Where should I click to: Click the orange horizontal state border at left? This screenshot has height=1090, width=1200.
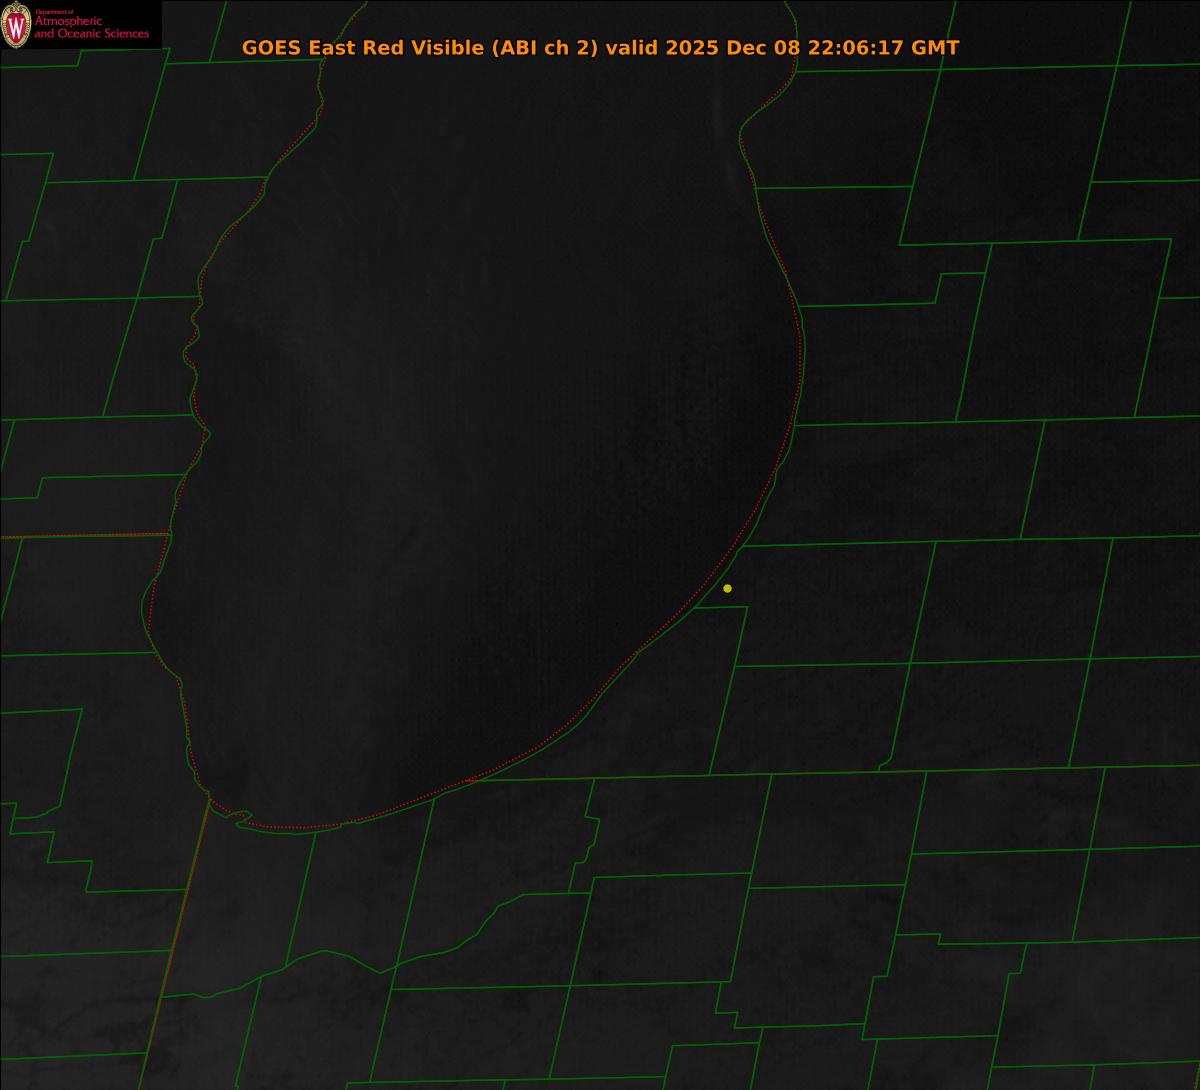tap(80, 536)
